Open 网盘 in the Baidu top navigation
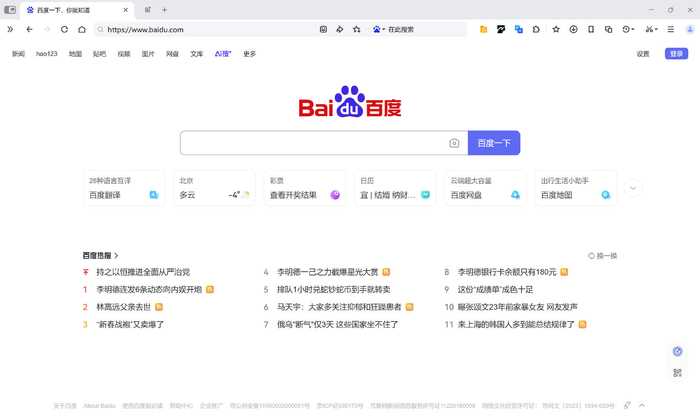700x414 pixels. tap(172, 54)
